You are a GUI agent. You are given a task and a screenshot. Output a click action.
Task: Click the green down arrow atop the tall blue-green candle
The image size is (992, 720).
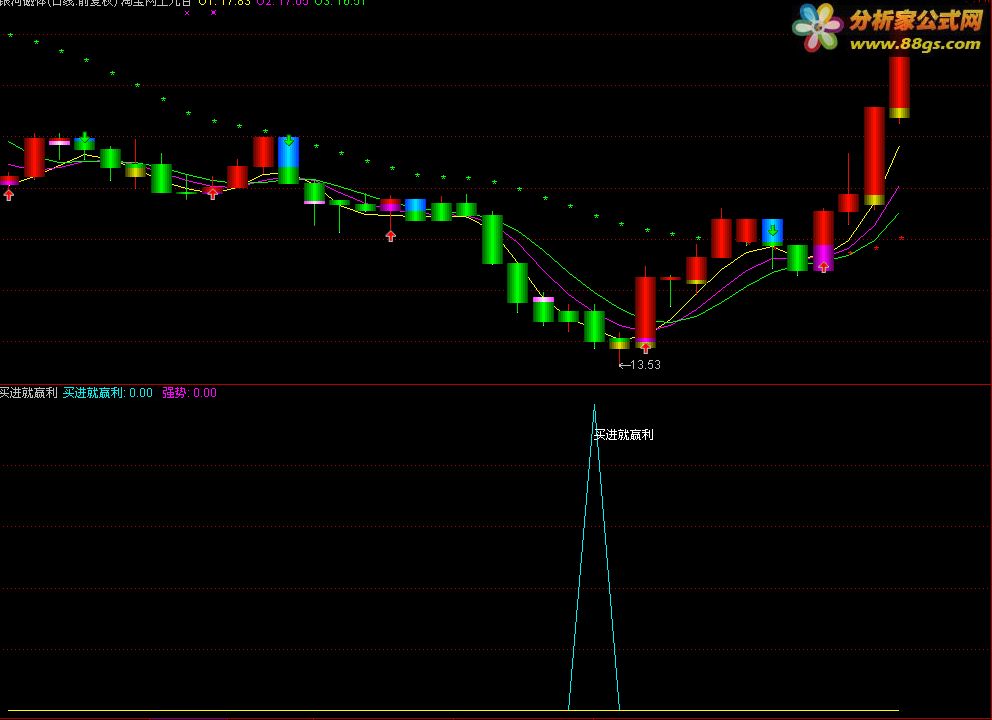288,140
